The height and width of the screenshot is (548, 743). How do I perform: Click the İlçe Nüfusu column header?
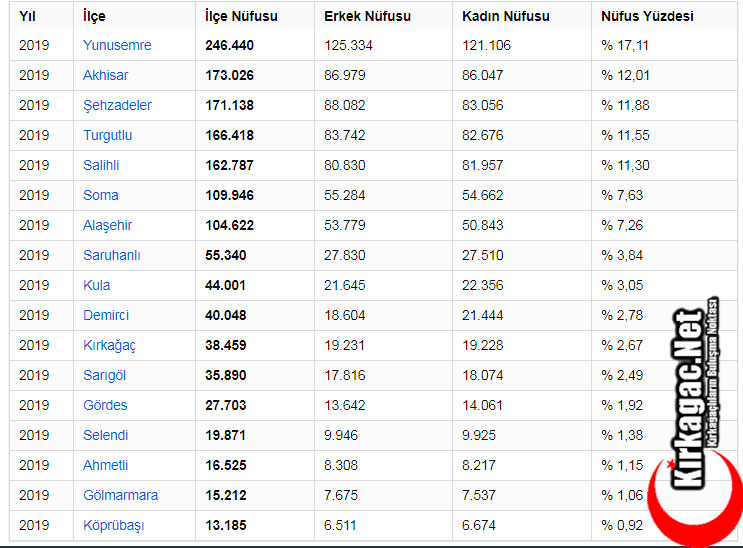click(241, 16)
